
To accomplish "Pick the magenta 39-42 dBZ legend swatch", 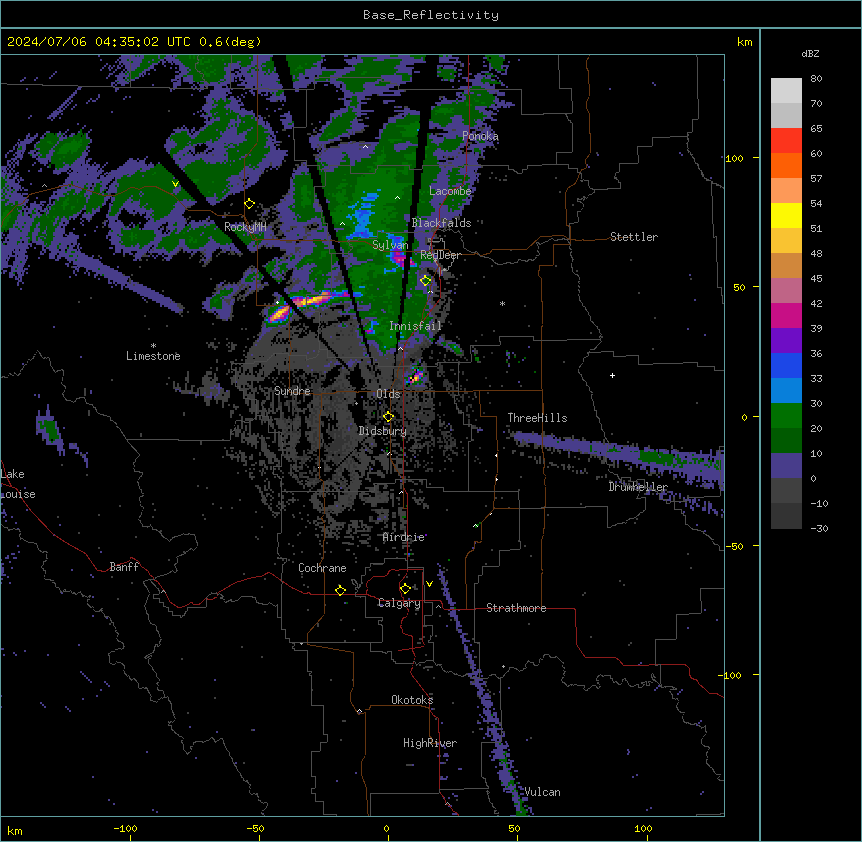I will click(x=786, y=315).
